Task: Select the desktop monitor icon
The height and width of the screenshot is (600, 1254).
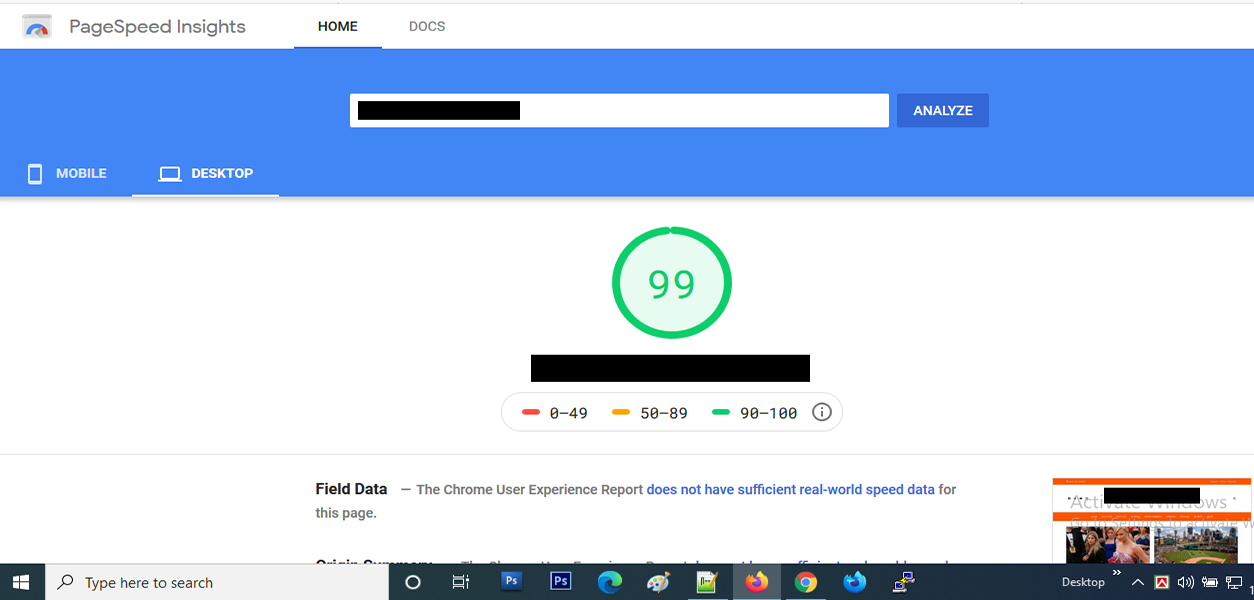Action: (x=168, y=173)
